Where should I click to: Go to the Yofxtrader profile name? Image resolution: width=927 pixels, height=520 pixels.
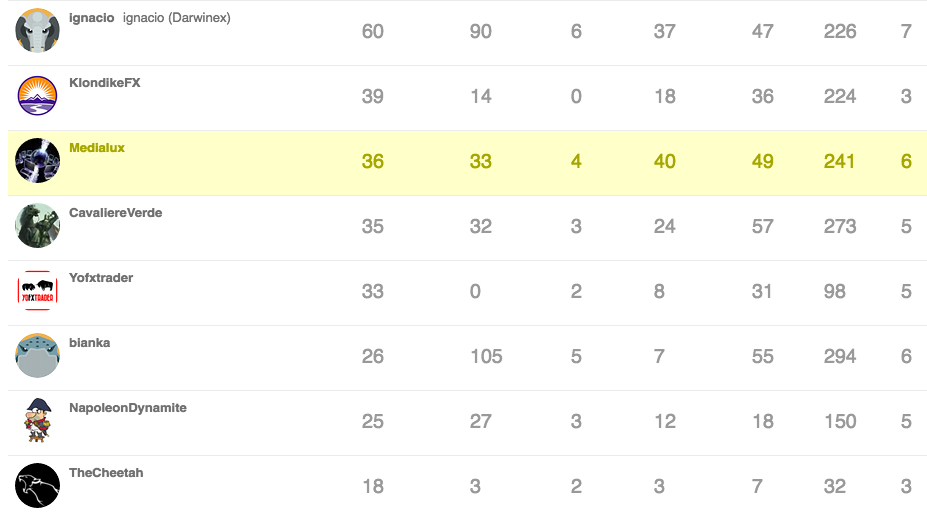(x=101, y=278)
